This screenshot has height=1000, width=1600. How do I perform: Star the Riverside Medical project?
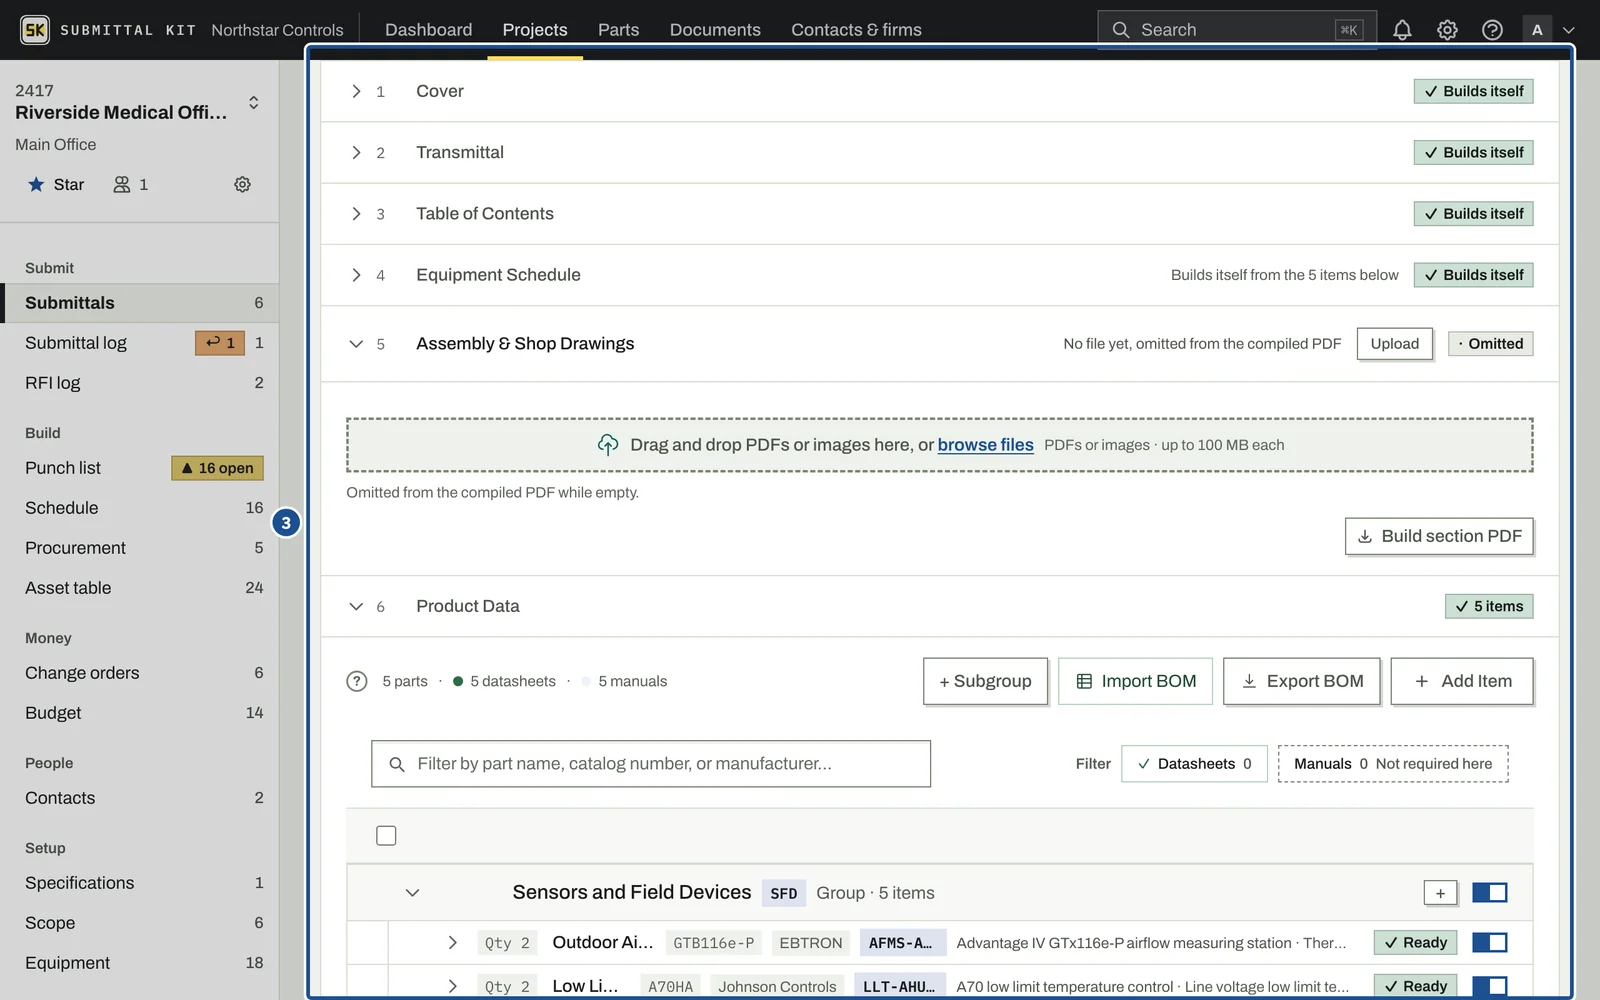56,184
